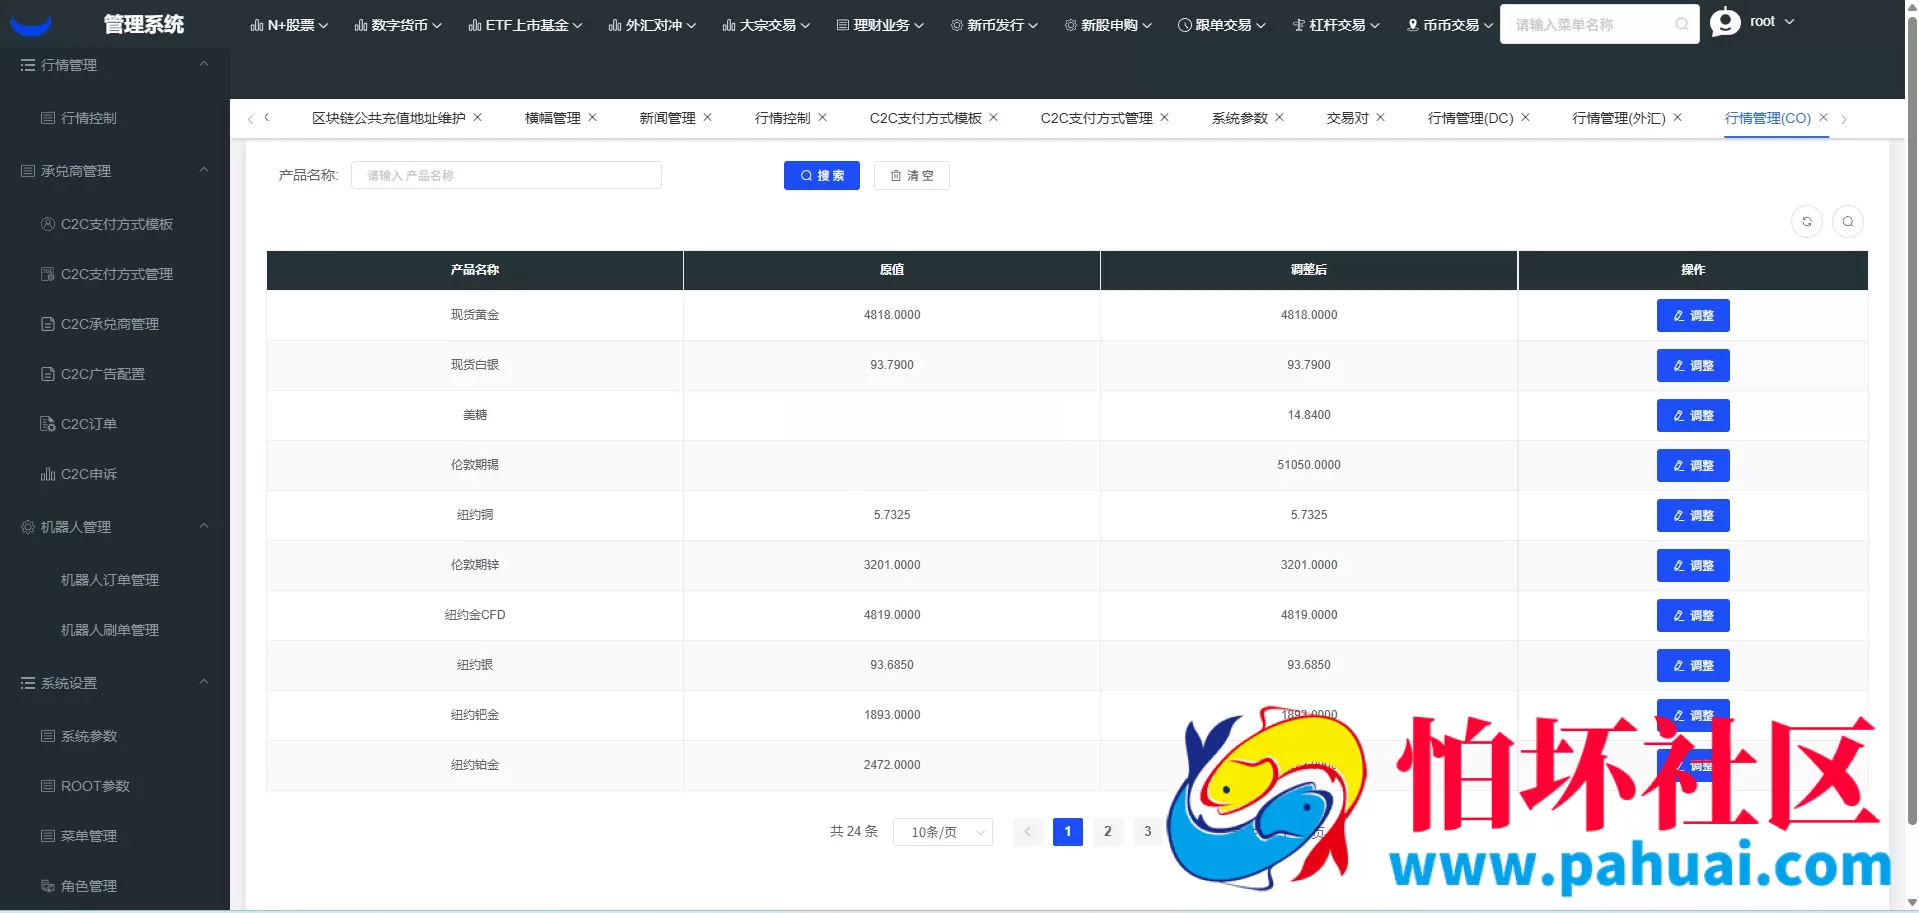Open the 理财业务 top menu dropdown
This screenshot has width=1919, height=913.
click(880, 25)
